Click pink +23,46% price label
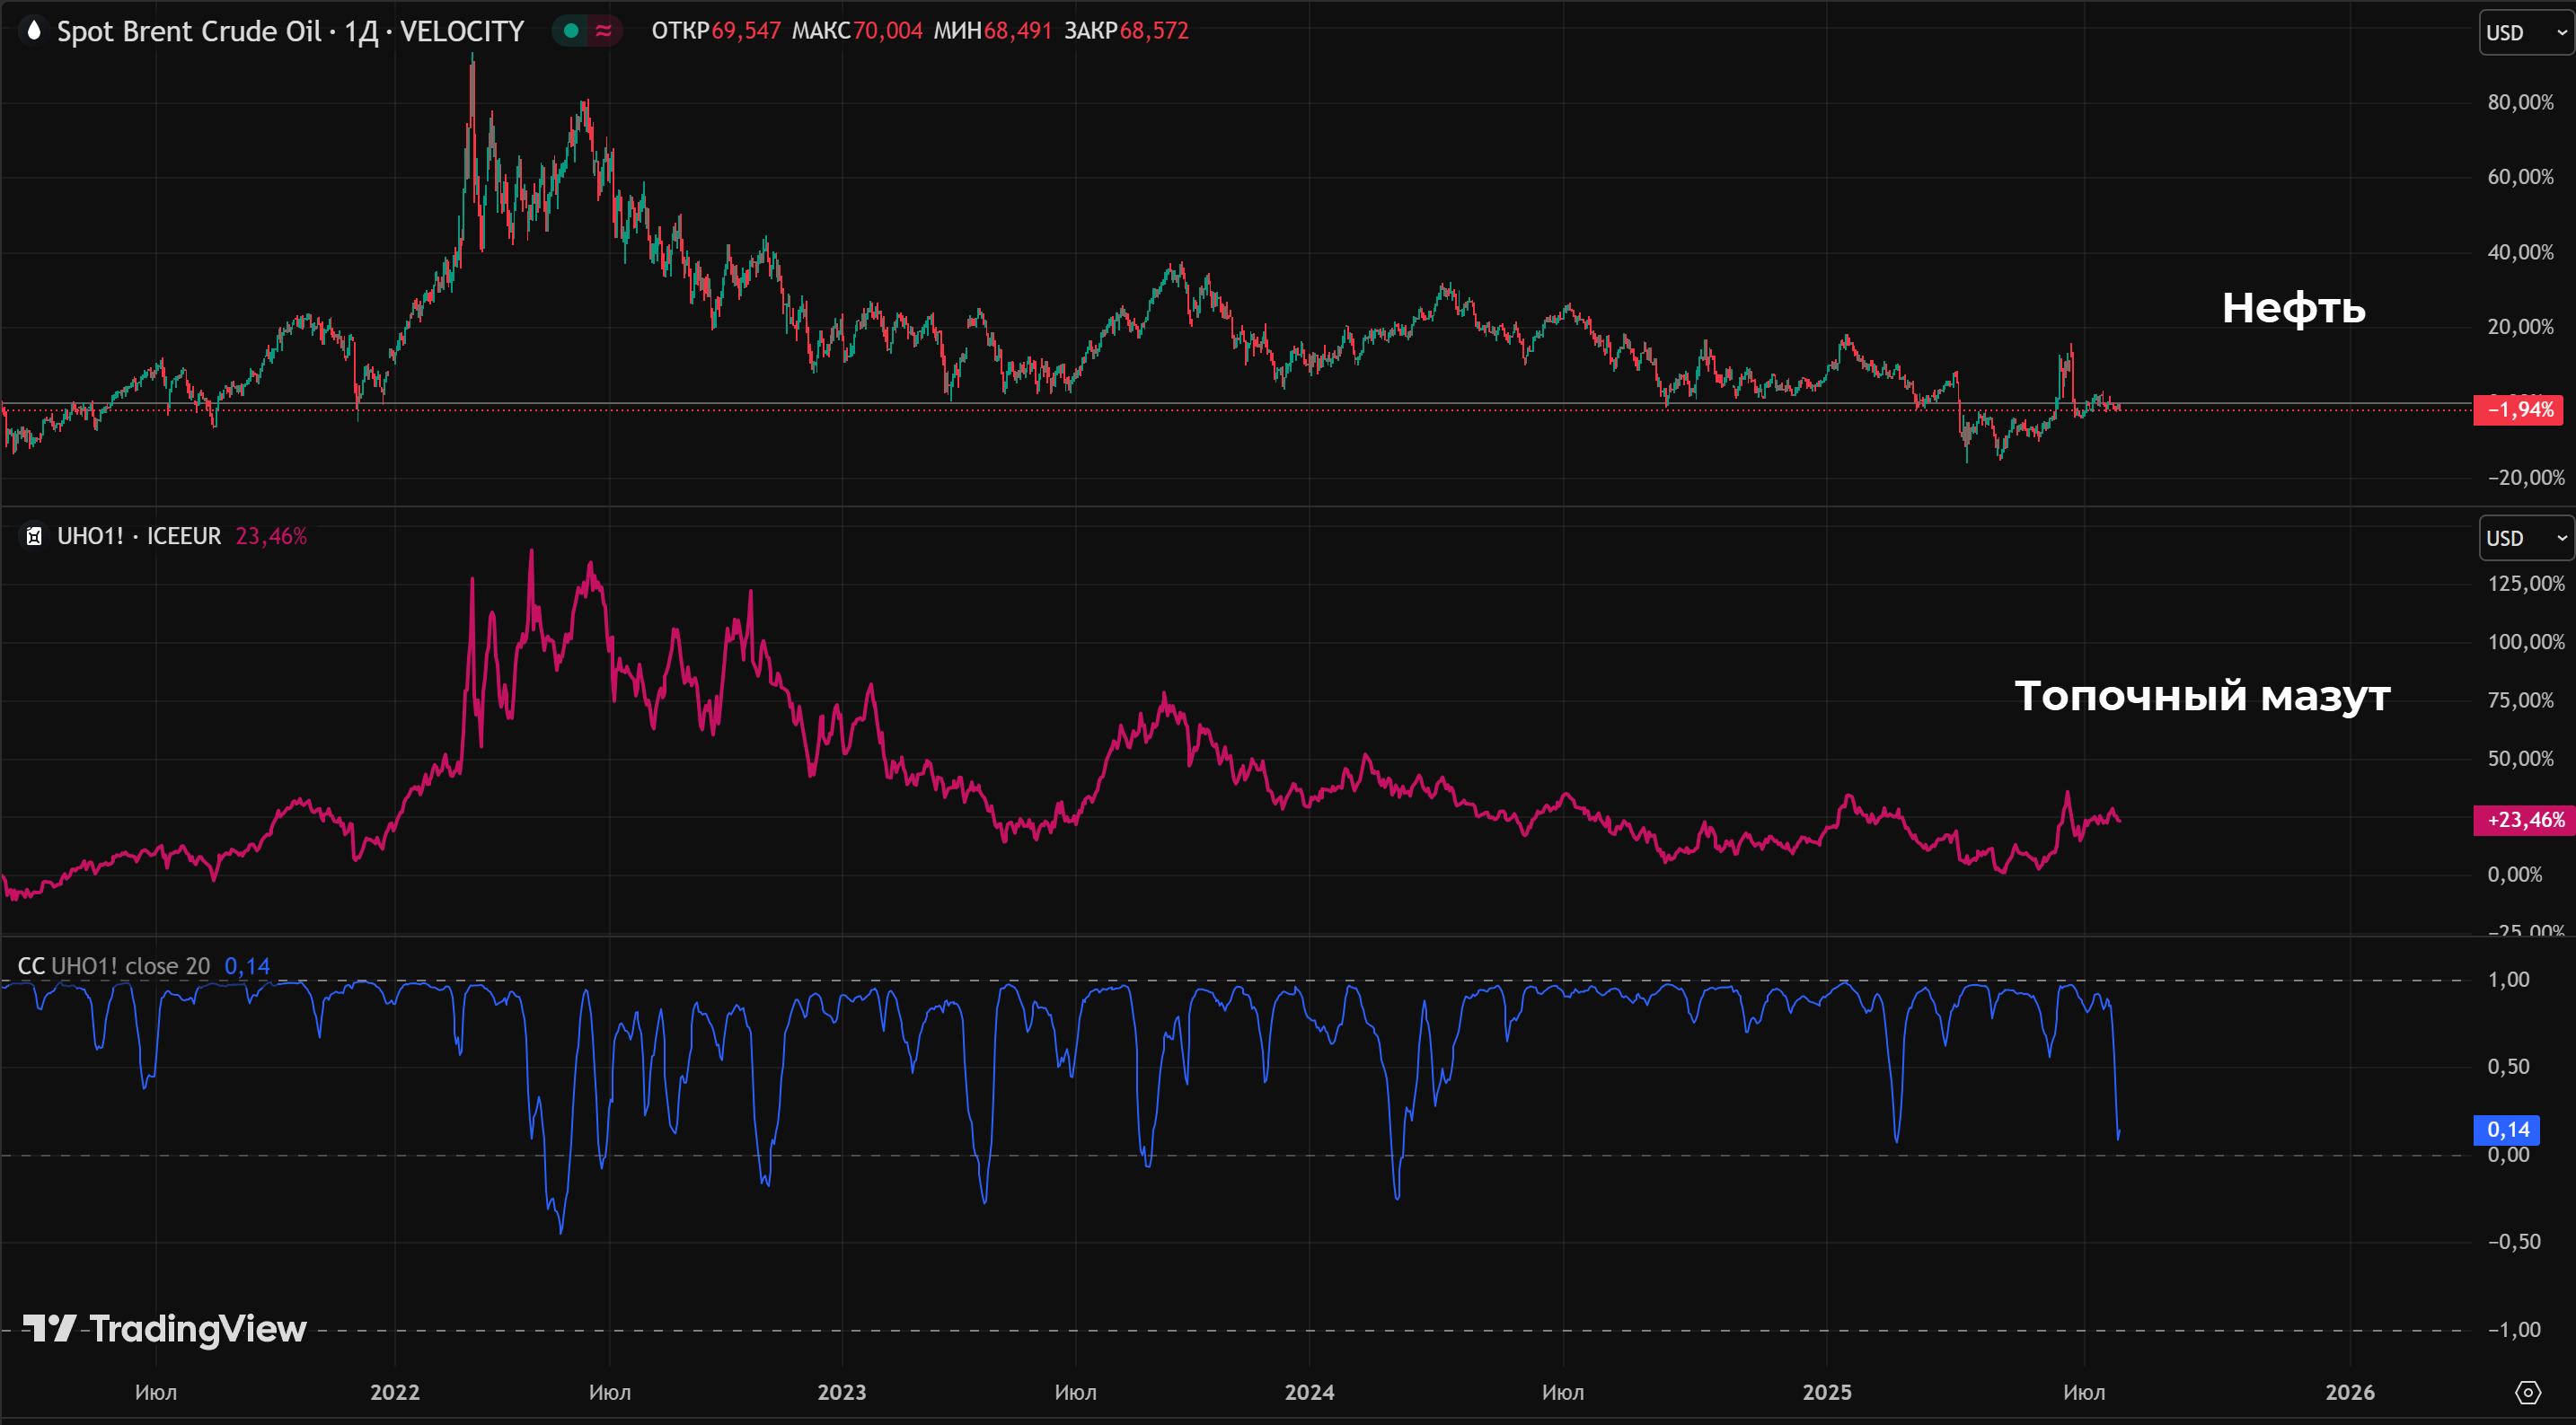 2524,820
